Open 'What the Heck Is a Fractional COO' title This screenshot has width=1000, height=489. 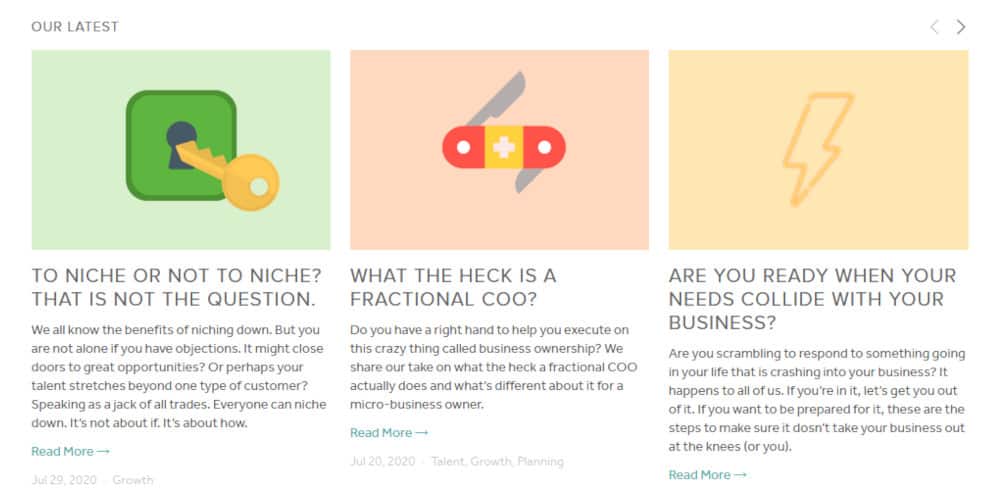coord(453,288)
